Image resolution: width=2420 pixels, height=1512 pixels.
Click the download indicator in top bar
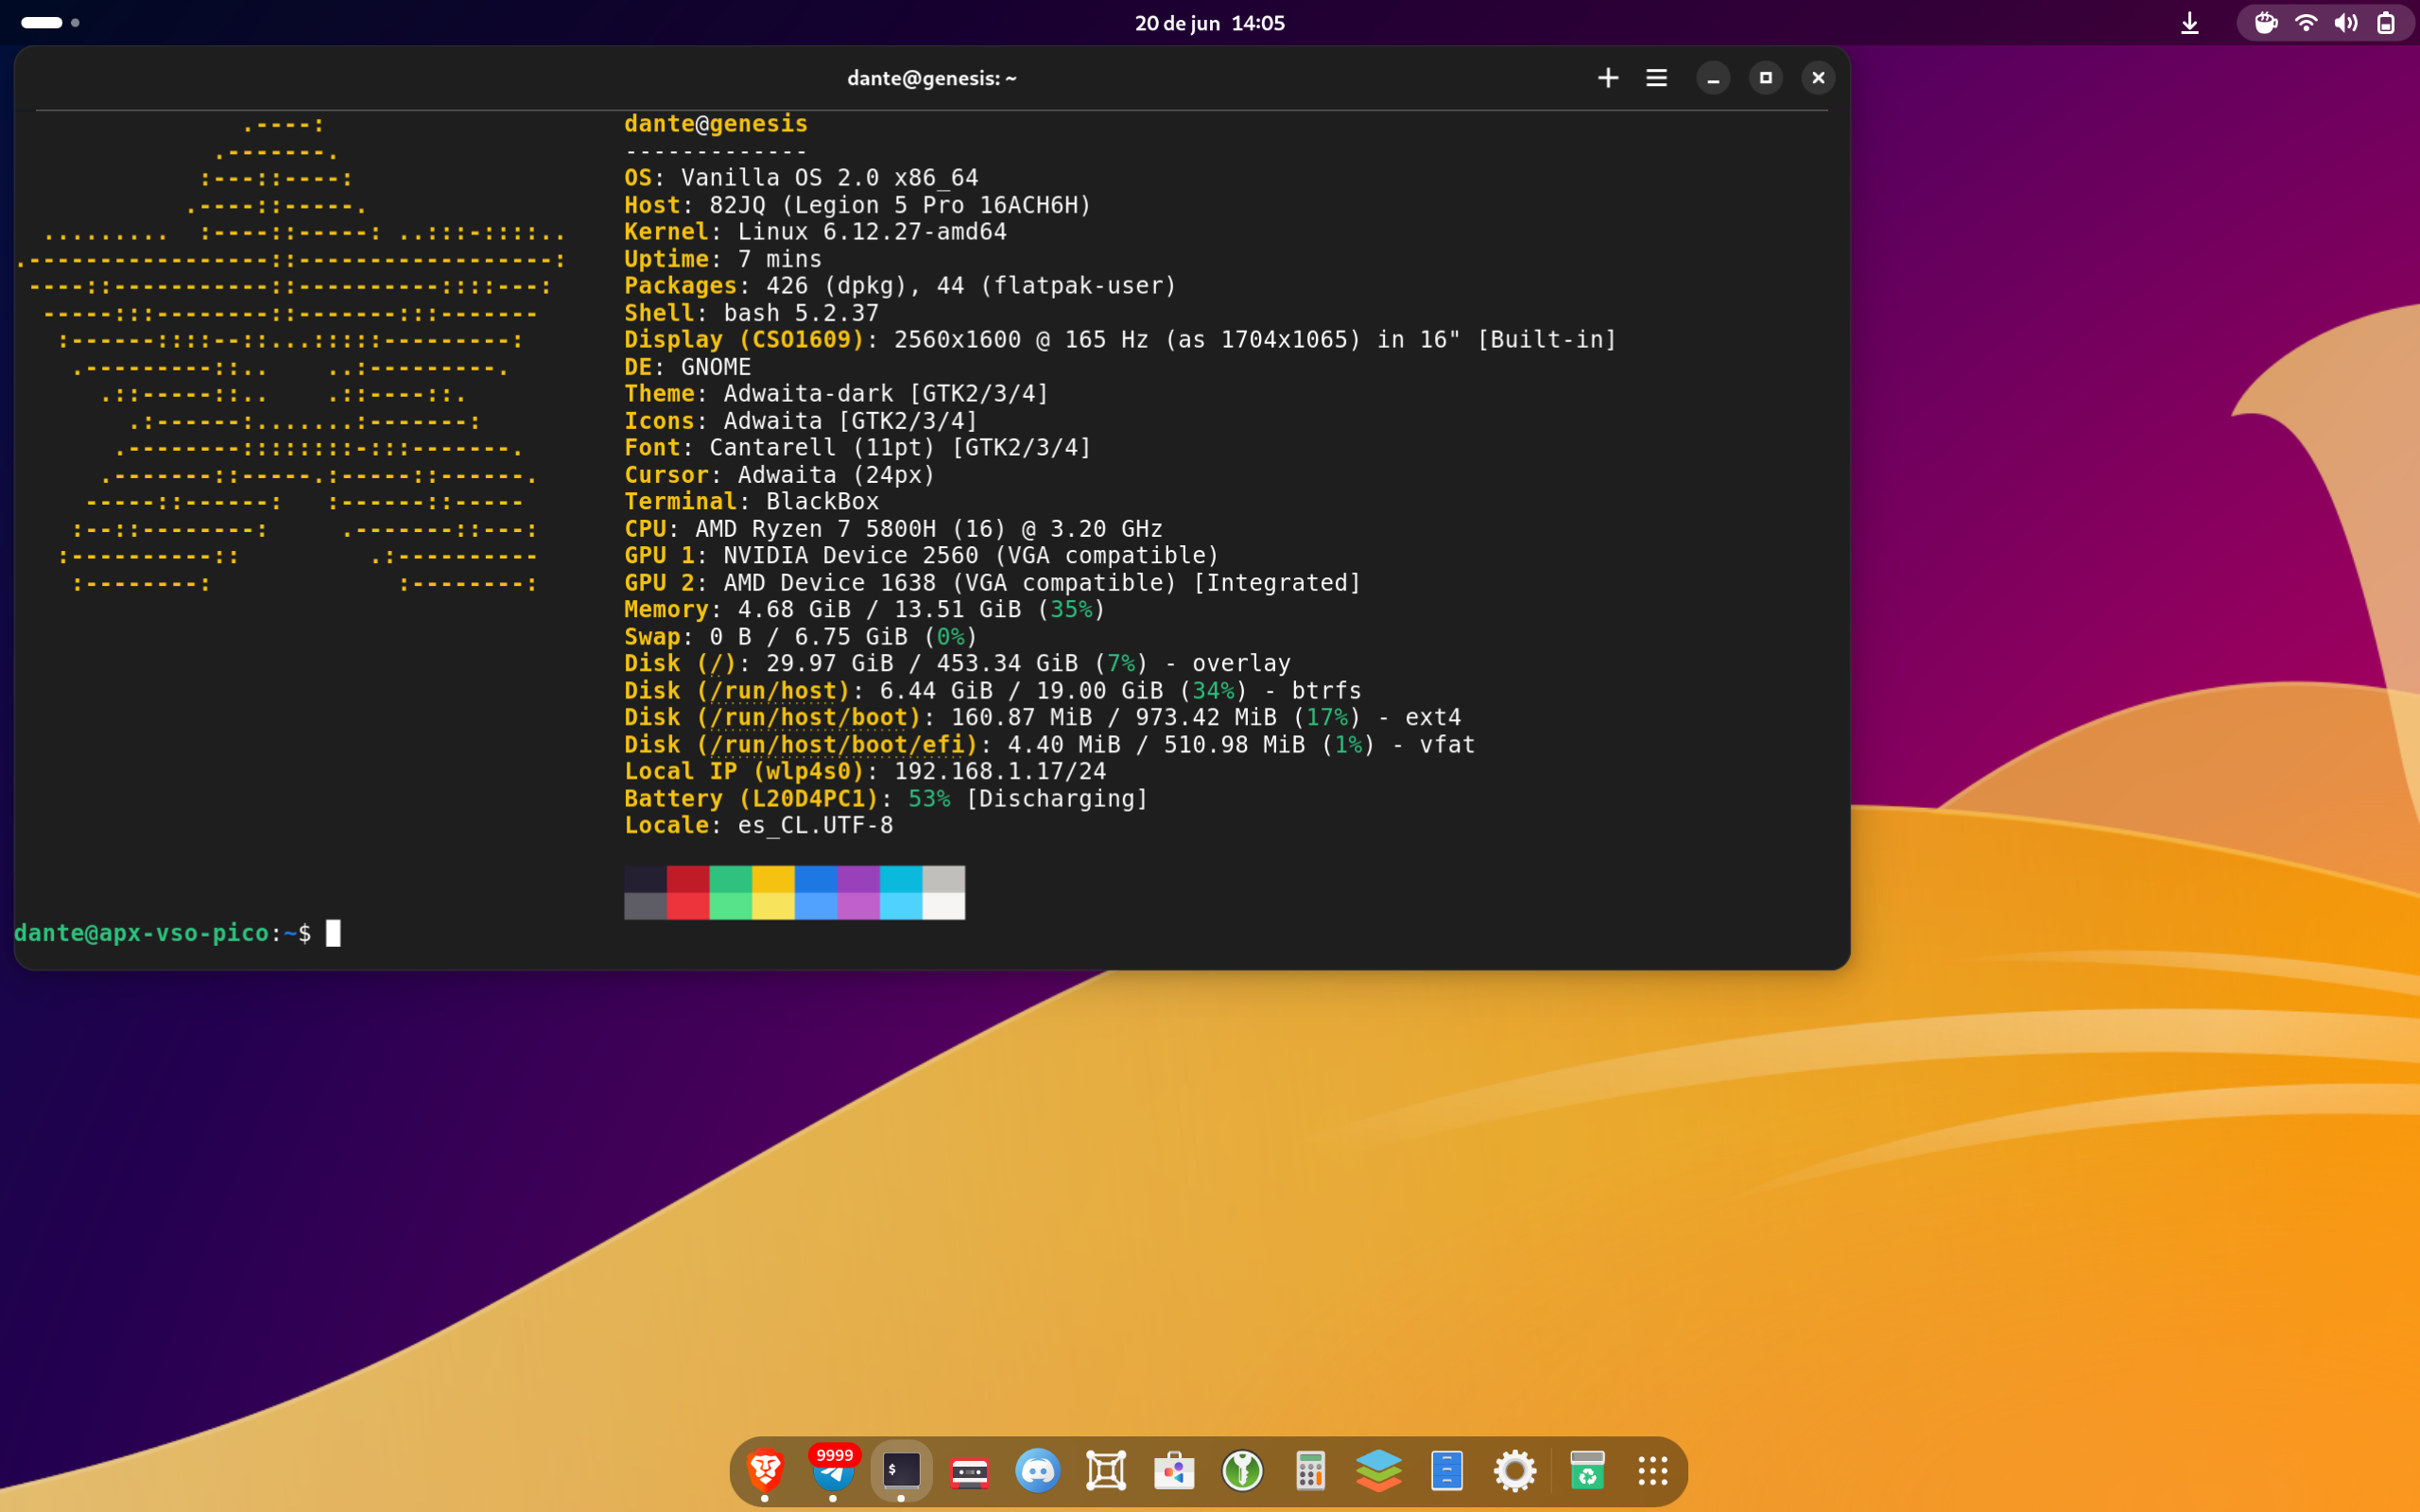[x=2190, y=23]
